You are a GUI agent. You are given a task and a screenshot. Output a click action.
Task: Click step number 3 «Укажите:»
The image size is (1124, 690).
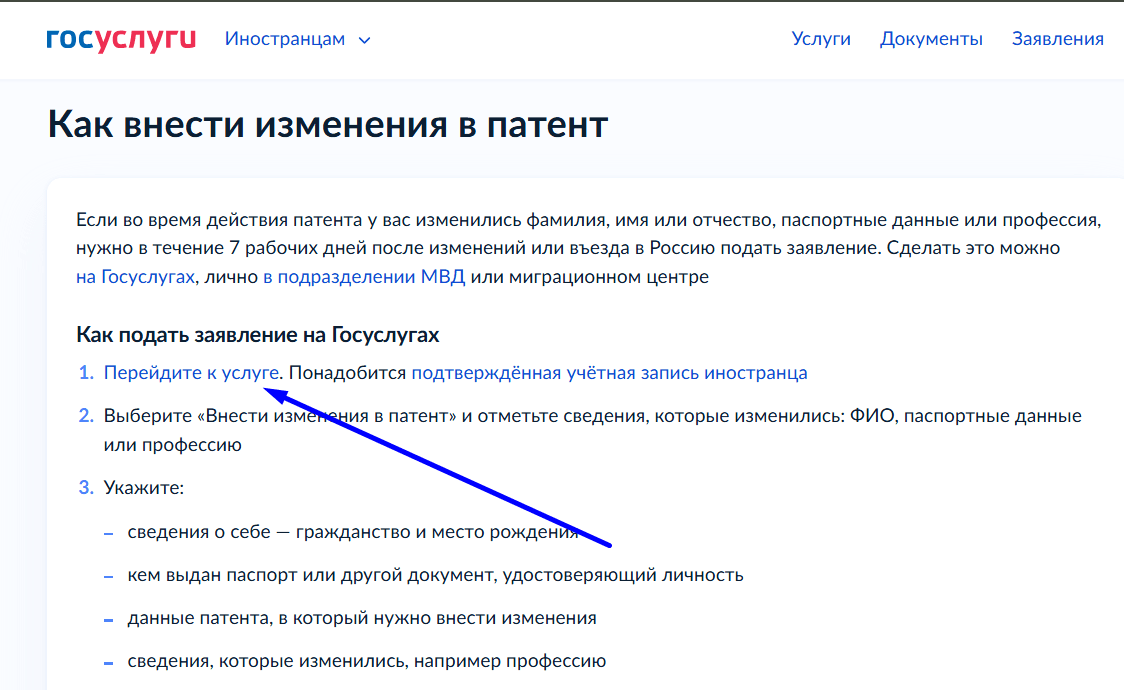pos(143,488)
